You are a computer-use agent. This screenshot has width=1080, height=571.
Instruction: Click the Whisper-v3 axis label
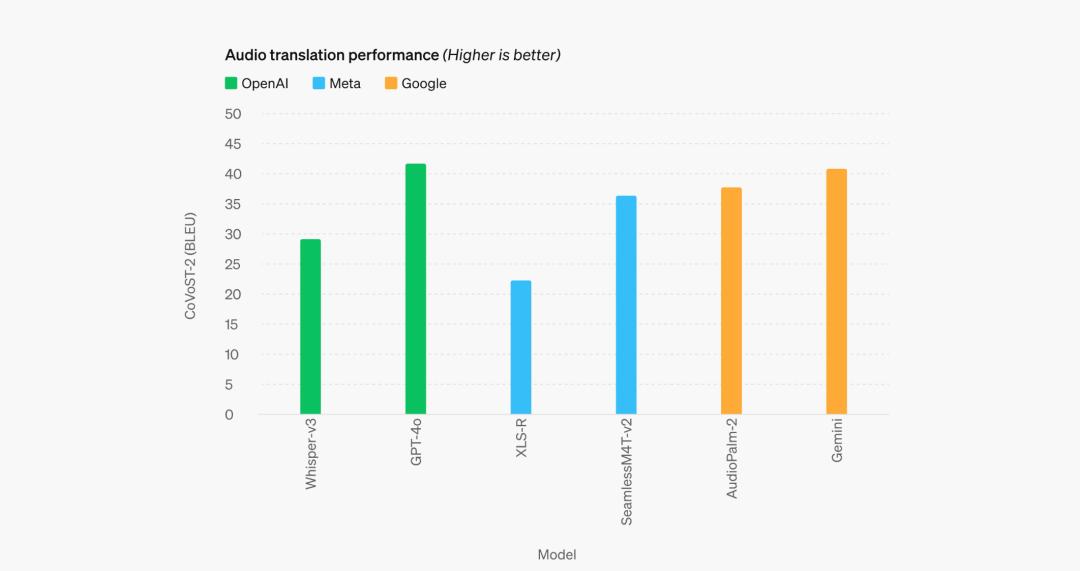pos(311,454)
